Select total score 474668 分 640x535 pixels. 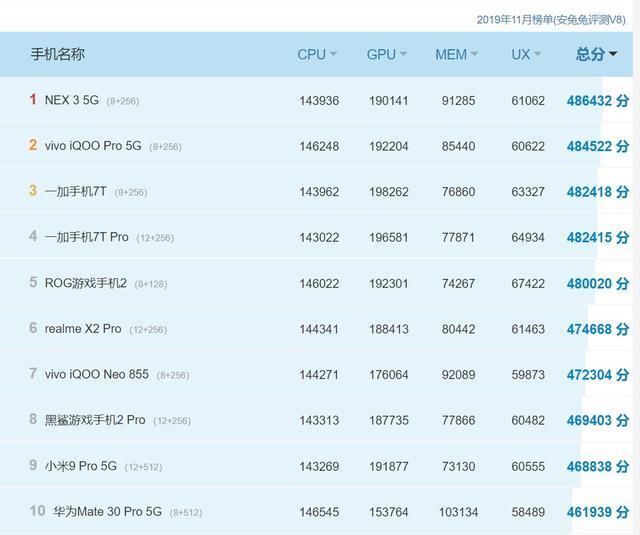point(598,329)
